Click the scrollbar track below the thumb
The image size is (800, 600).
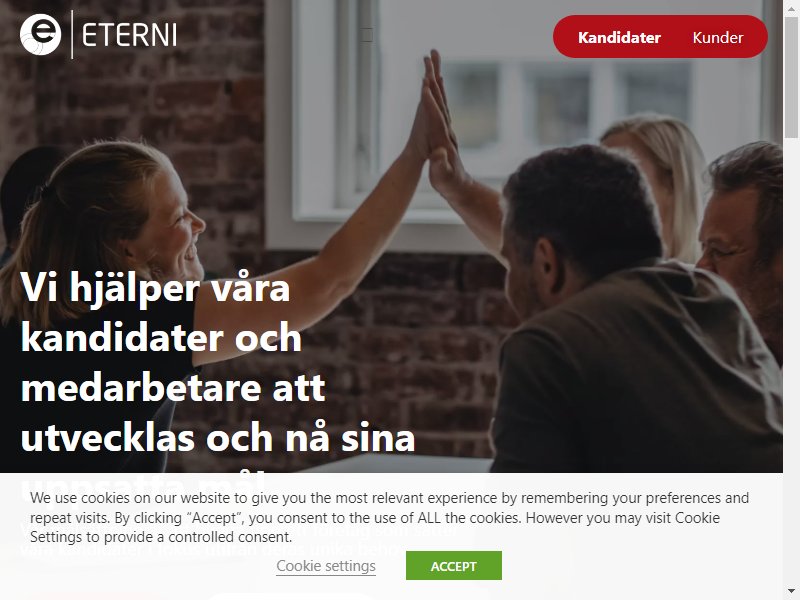pyautogui.click(x=791, y=357)
